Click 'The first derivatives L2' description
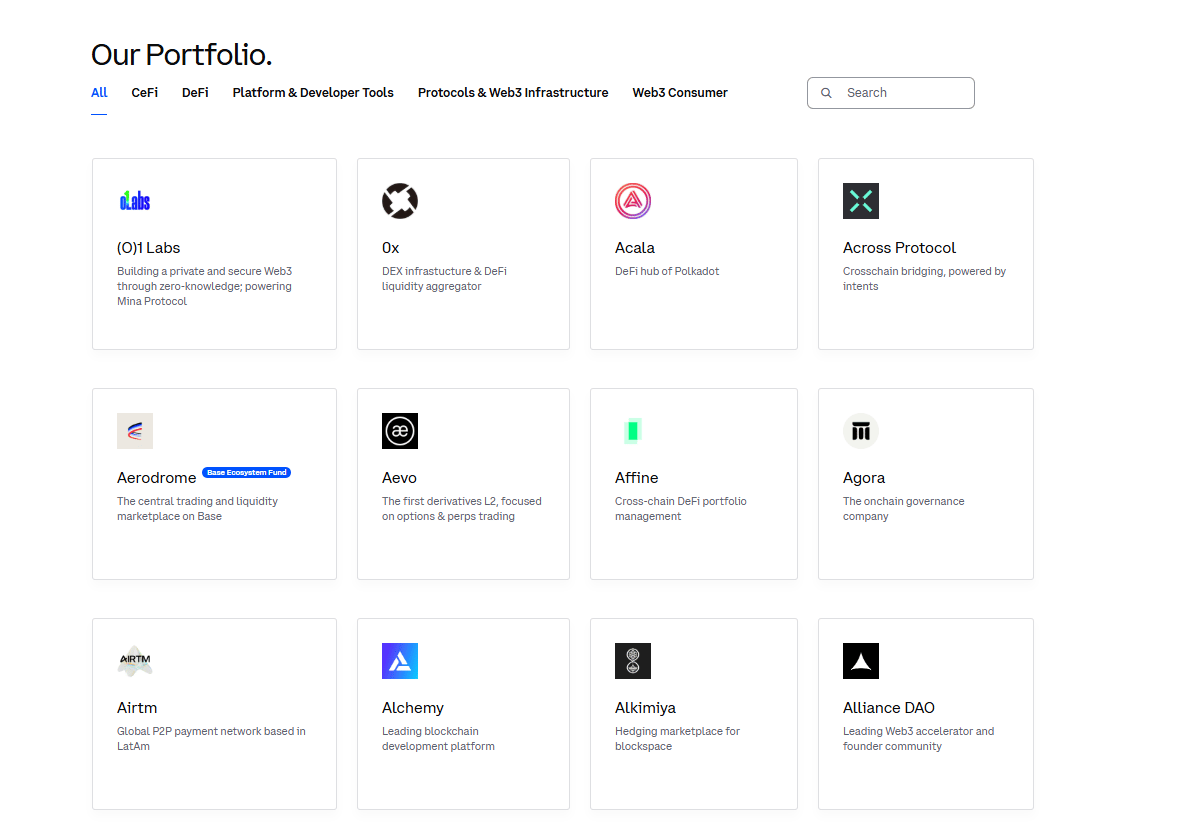This screenshot has width=1181, height=831. (x=462, y=509)
